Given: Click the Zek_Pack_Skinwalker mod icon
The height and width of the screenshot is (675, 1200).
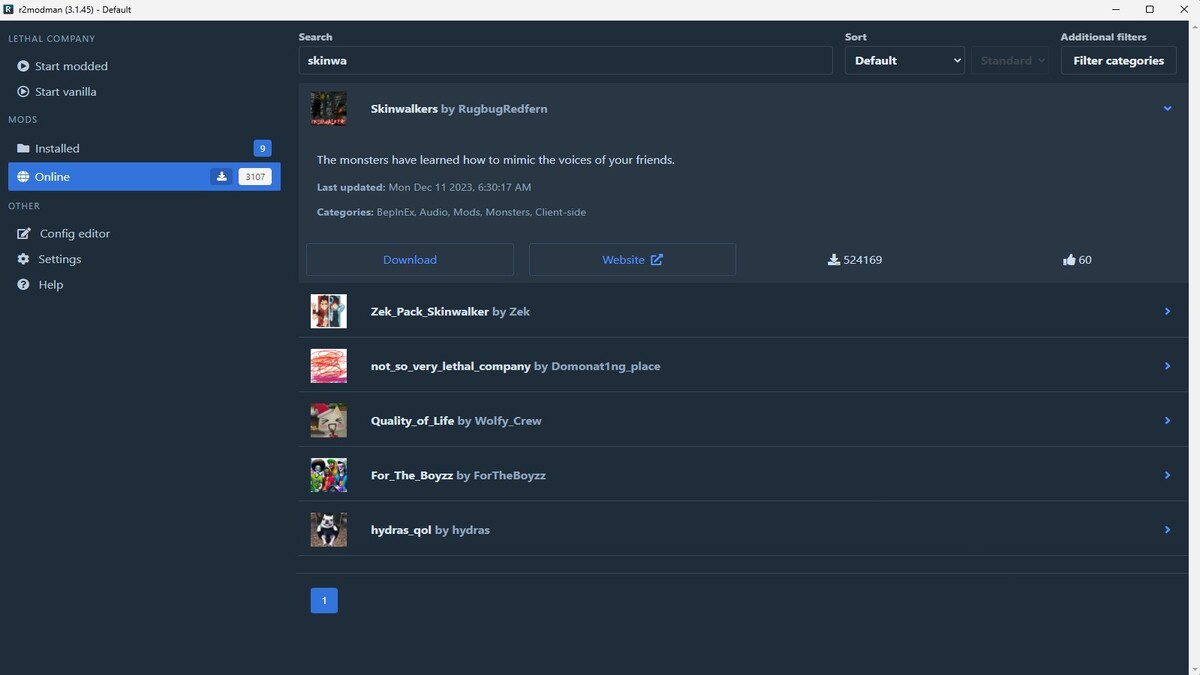Looking at the screenshot, I should 328,312.
